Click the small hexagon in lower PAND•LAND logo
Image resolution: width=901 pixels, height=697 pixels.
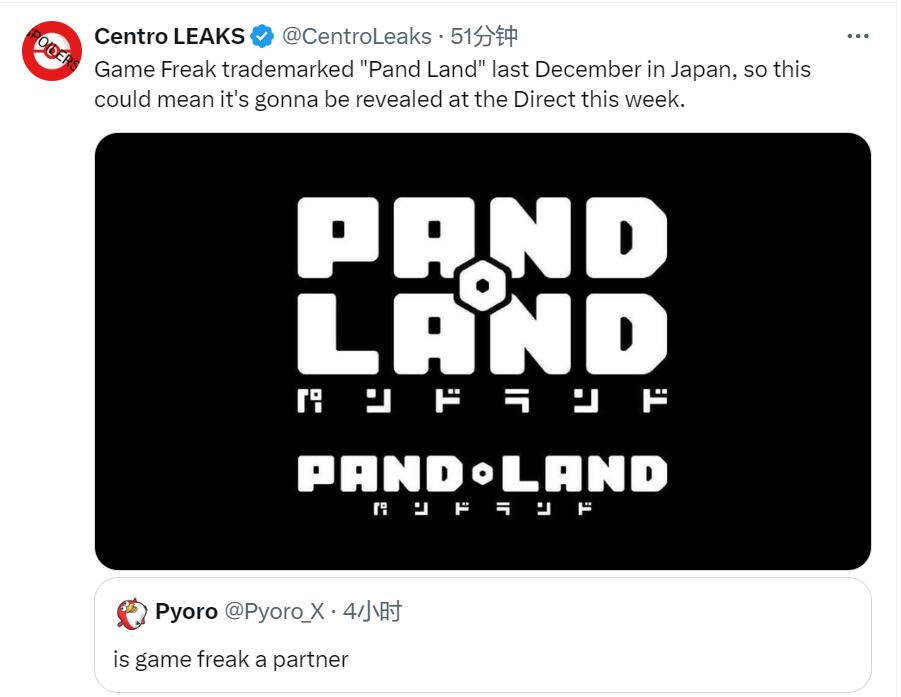click(x=482, y=474)
